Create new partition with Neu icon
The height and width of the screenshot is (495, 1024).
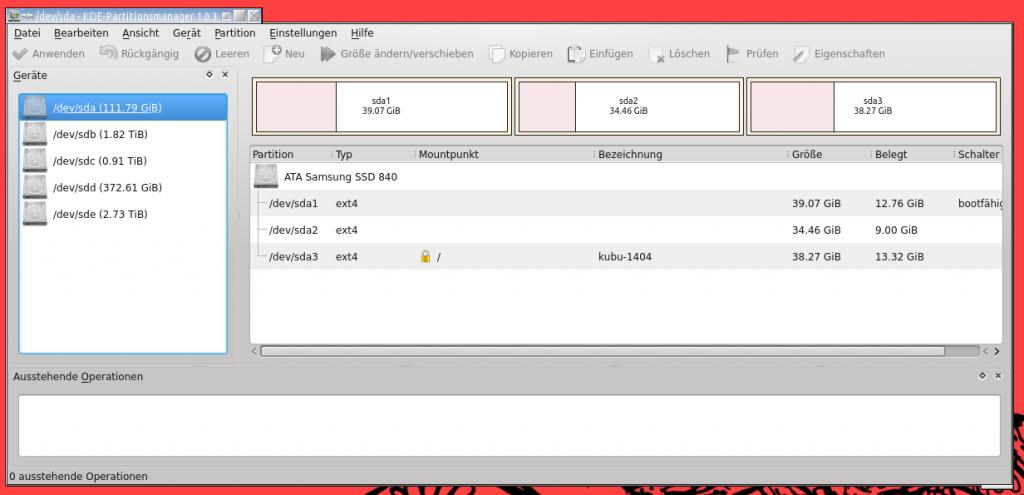tap(272, 54)
